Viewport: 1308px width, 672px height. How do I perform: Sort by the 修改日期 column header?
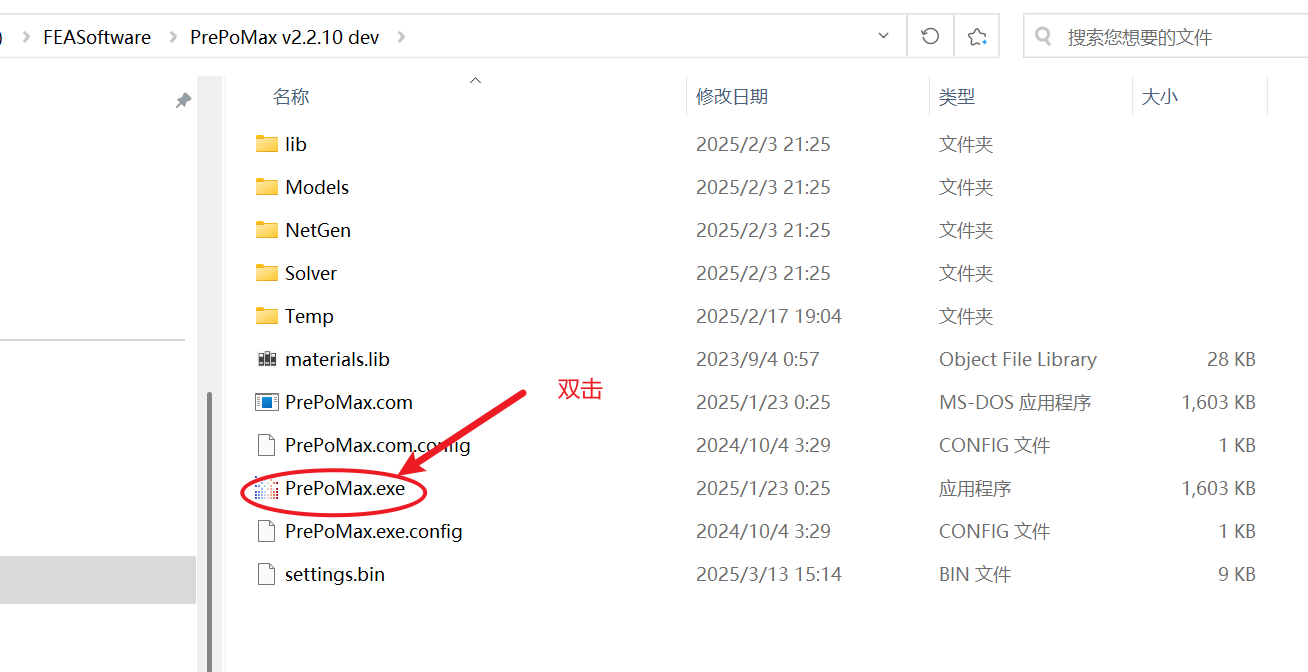click(732, 97)
